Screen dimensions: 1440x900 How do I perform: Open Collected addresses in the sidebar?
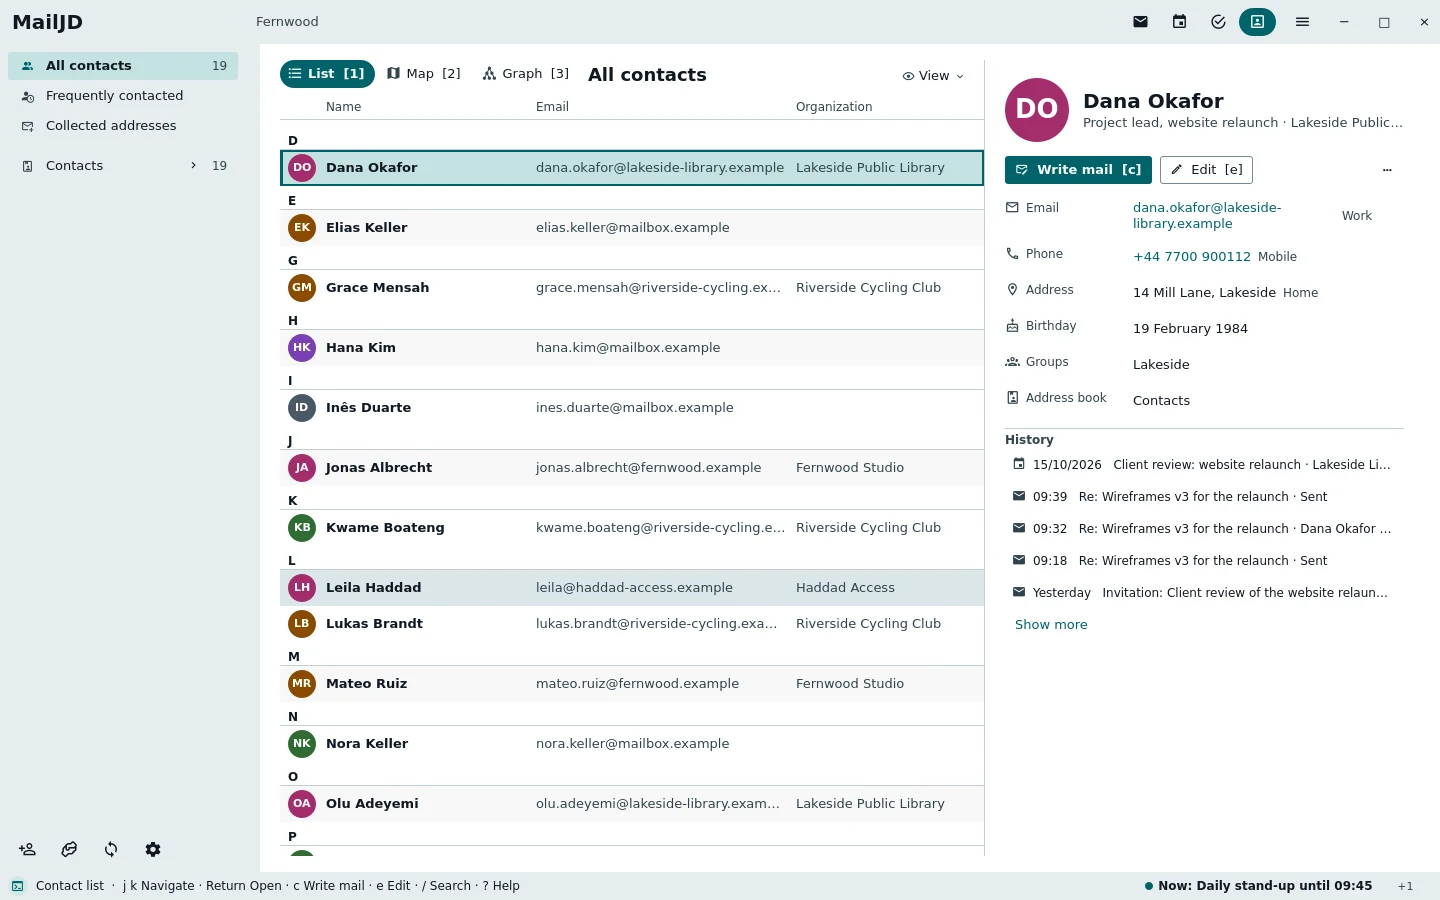(123, 126)
